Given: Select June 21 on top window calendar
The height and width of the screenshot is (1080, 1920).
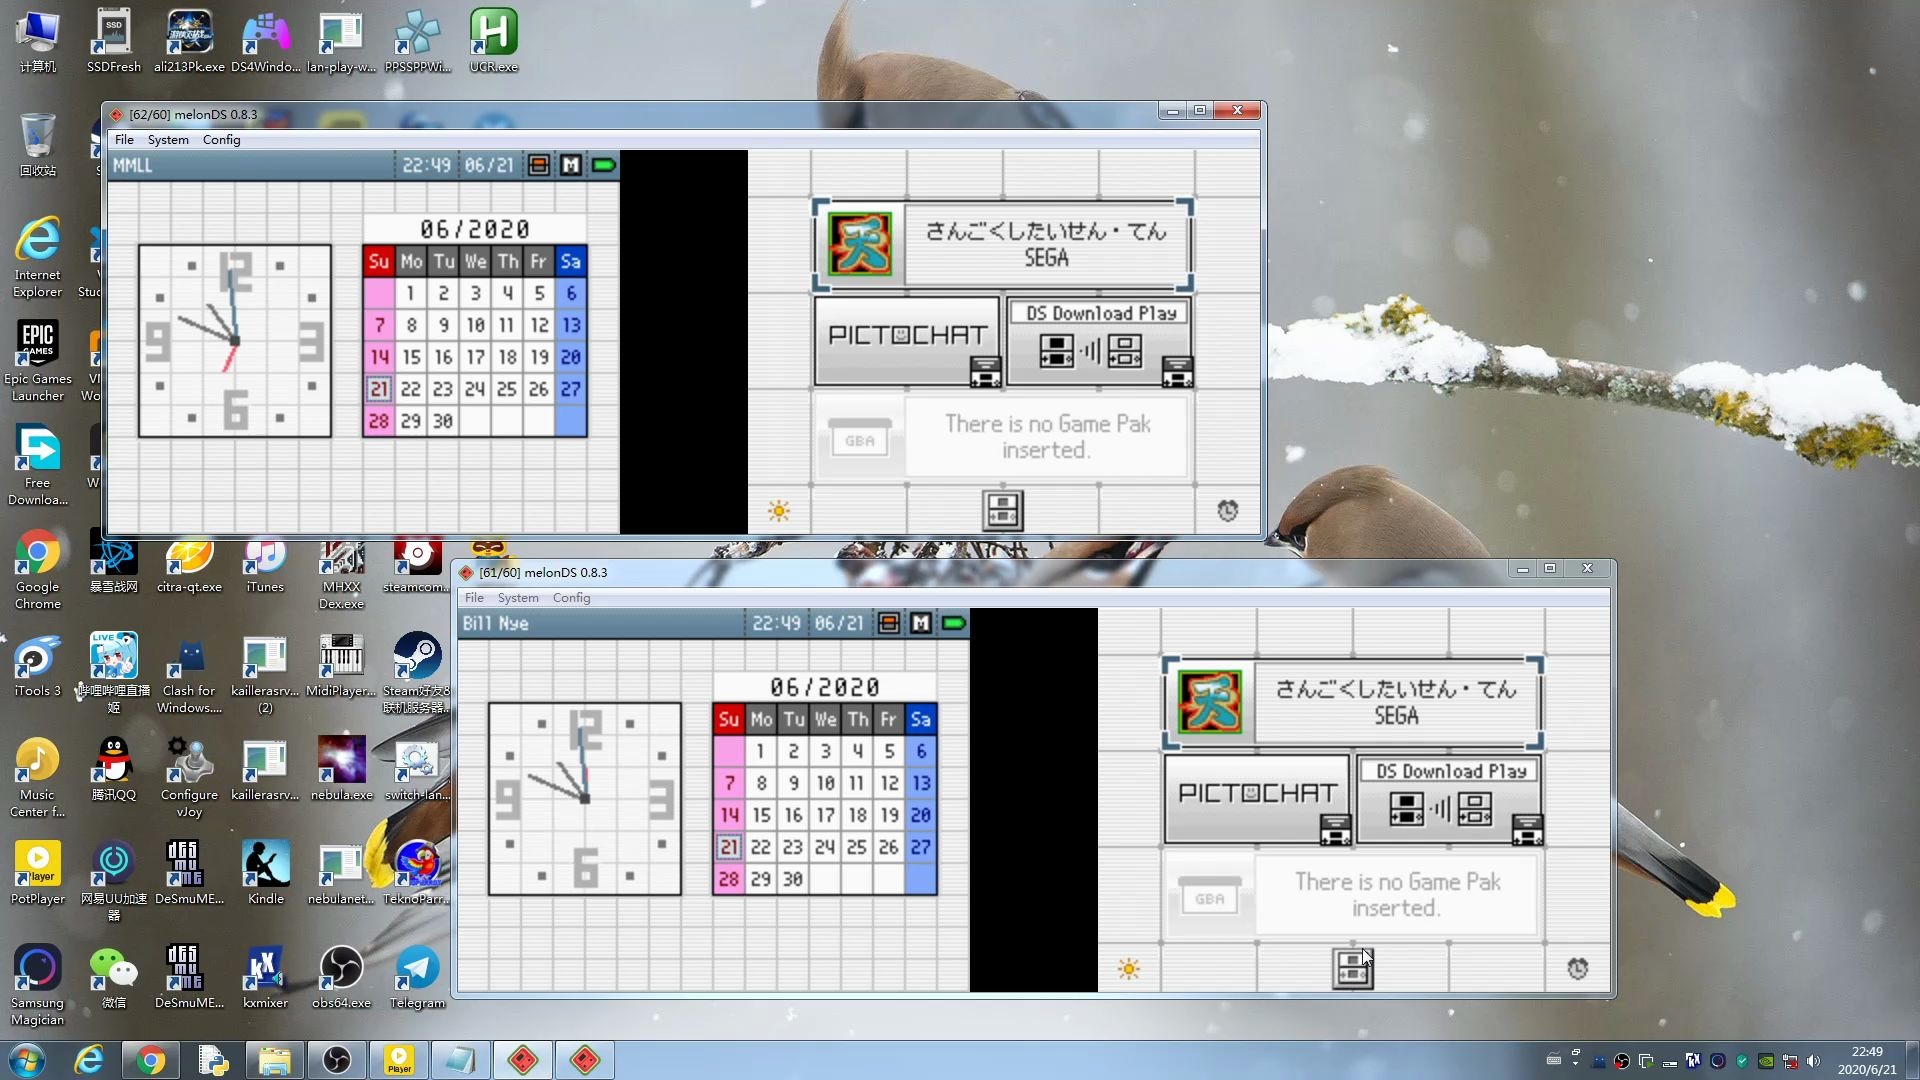Looking at the screenshot, I should 378,388.
